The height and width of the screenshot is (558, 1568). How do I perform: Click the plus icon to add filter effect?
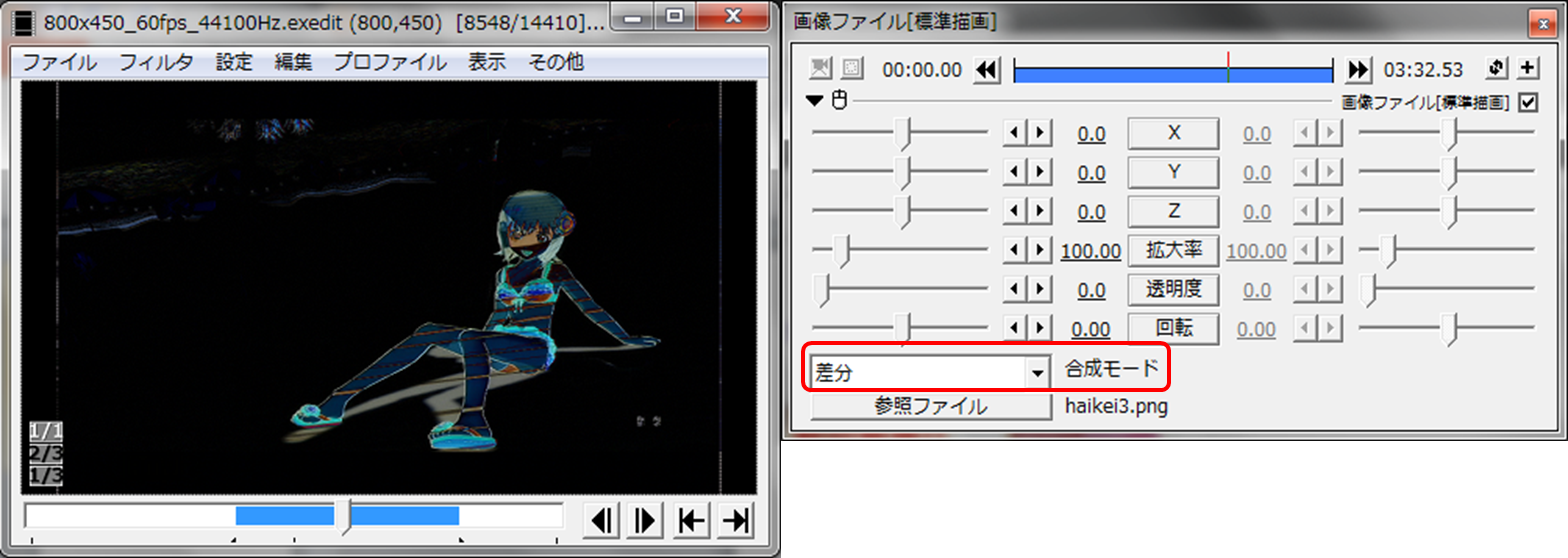[1528, 68]
